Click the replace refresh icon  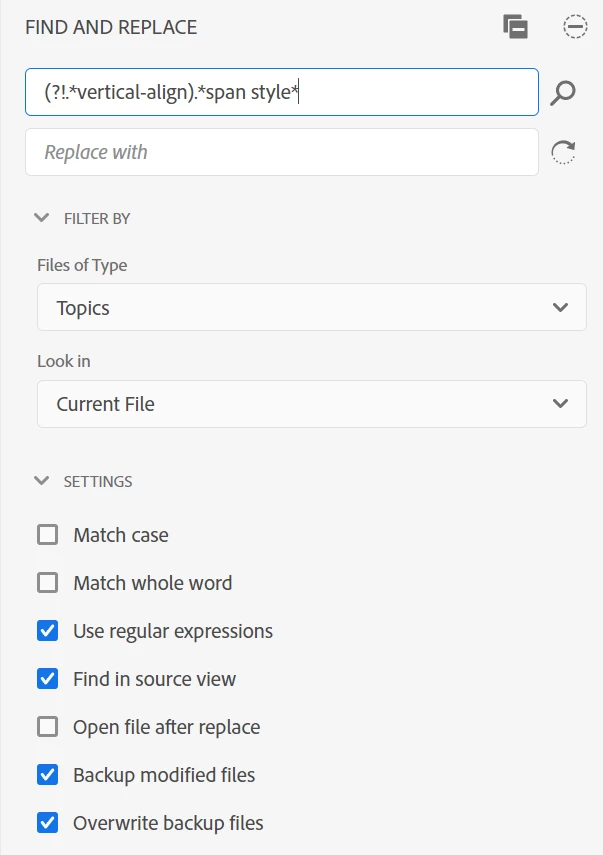(x=564, y=152)
